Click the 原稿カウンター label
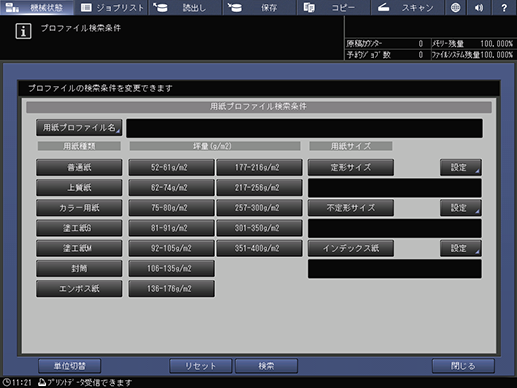Viewport: 517px width, 388px height. pyautogui.click(x=364, y=44)
